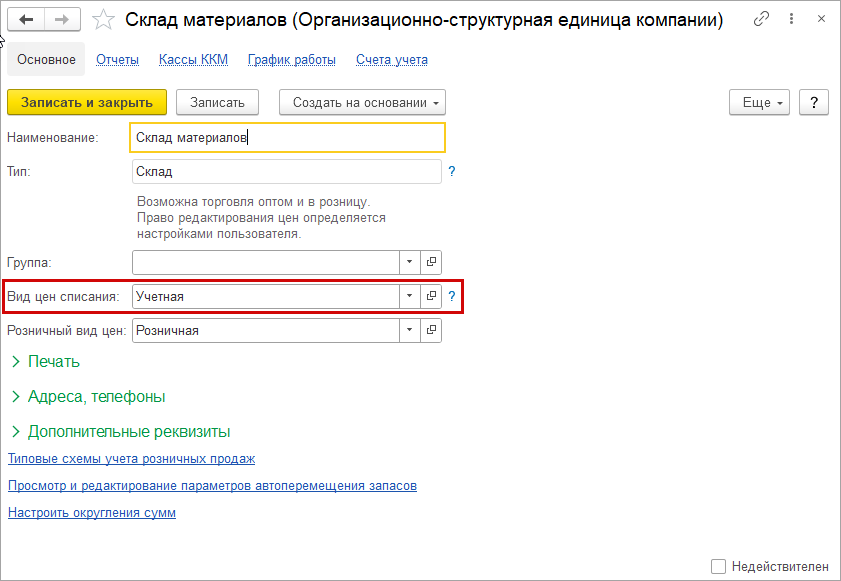This screenshot has height=581, width=841.
Task: Open the Розничный вид цен dropdown
Action: (x=409, y=330)
